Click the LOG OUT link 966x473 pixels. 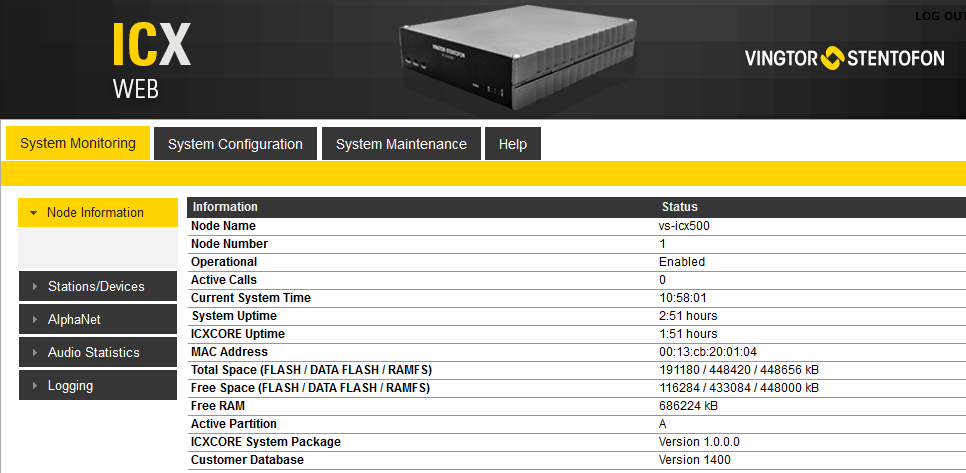[x=940, y=17]
